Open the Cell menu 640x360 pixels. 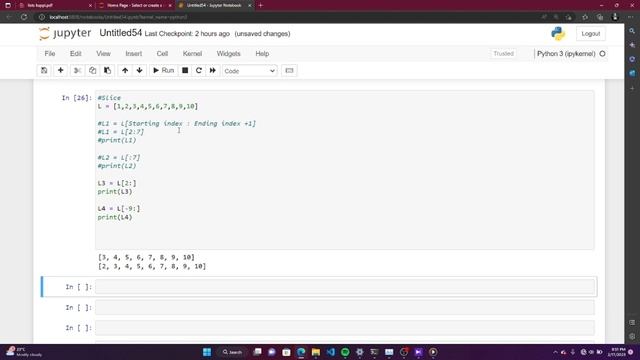pos(162,53)
